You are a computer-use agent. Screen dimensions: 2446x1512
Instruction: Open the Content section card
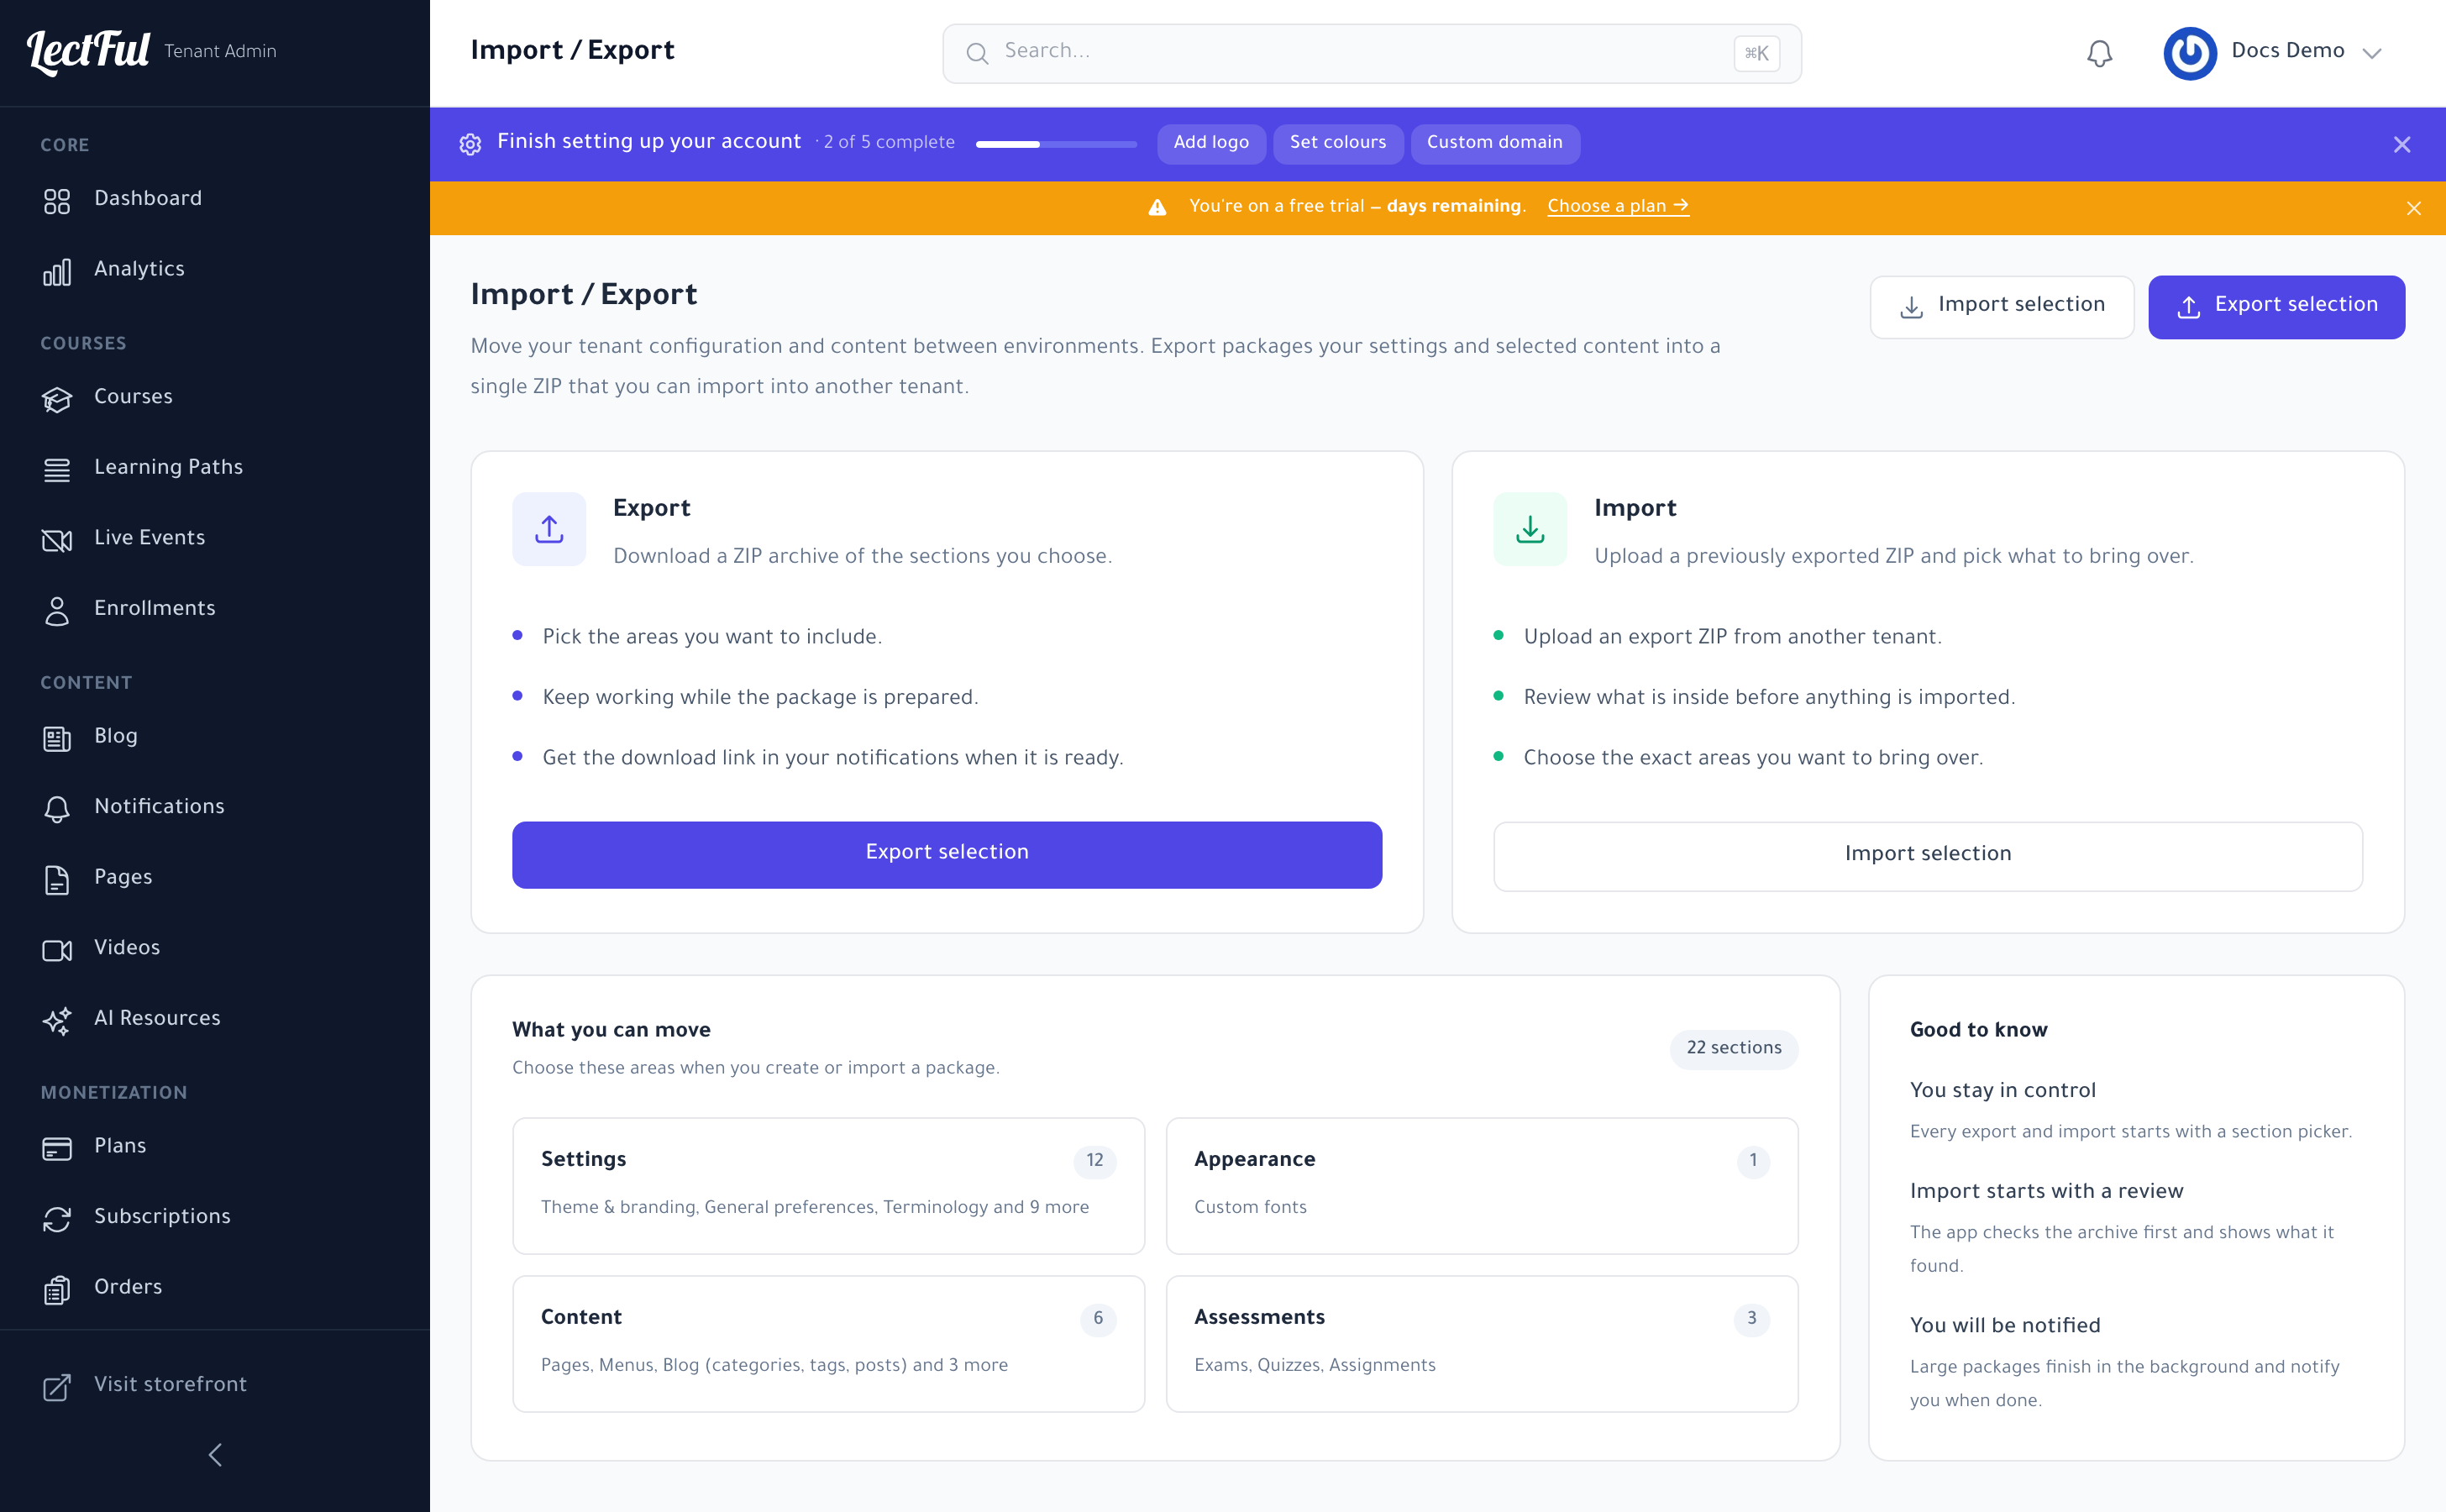pyautogui.click(x=828, y=1343)
